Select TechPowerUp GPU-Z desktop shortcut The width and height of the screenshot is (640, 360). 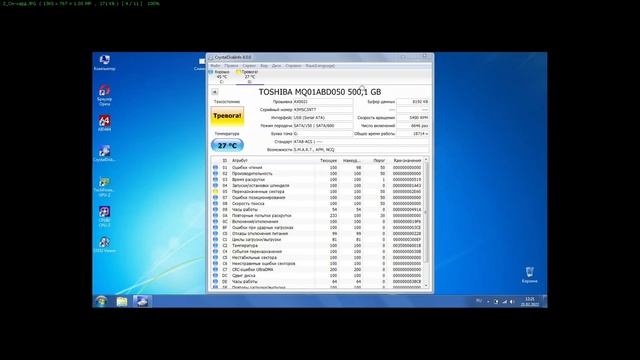point(104,187)
